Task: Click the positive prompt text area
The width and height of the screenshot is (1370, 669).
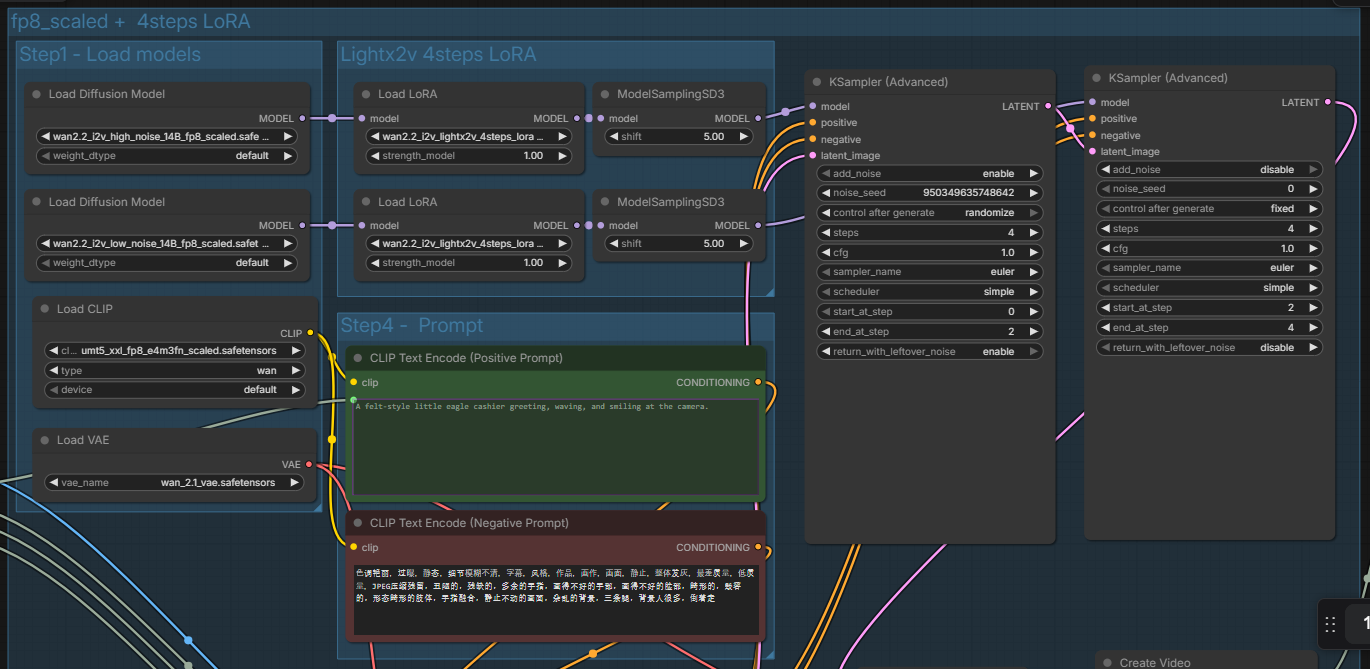Action: point(556,445)
